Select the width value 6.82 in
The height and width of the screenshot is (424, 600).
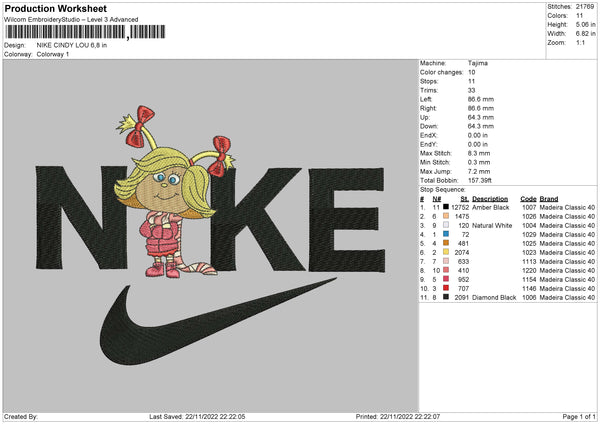(586, 34)
